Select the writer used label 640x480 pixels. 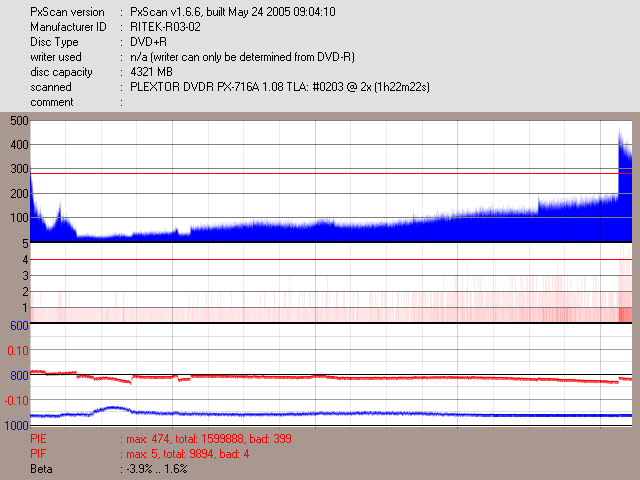[x=56, y=57]
